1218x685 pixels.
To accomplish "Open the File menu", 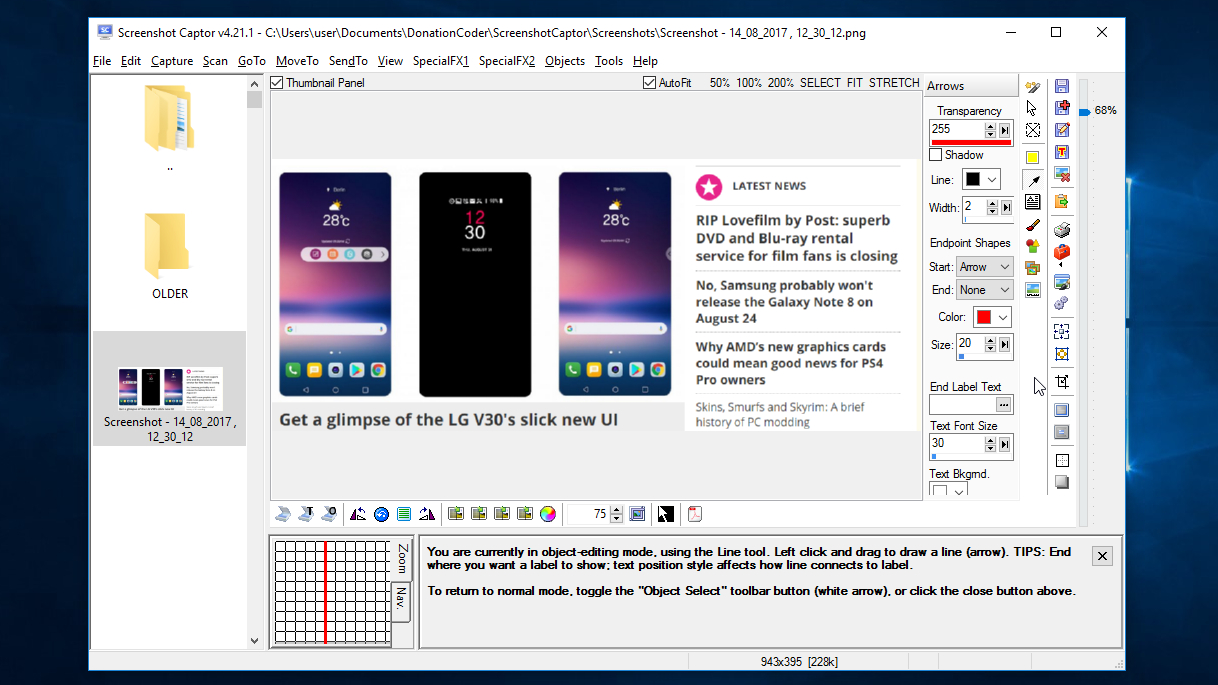I will point(102,61).
